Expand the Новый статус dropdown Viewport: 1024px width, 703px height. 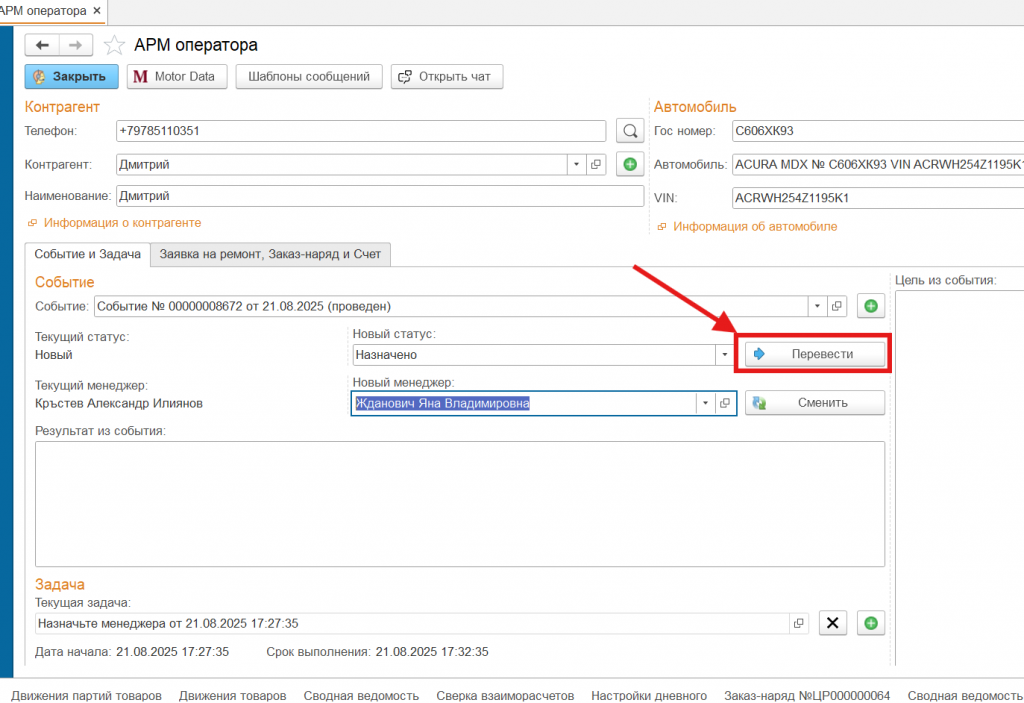click(725, 354)
